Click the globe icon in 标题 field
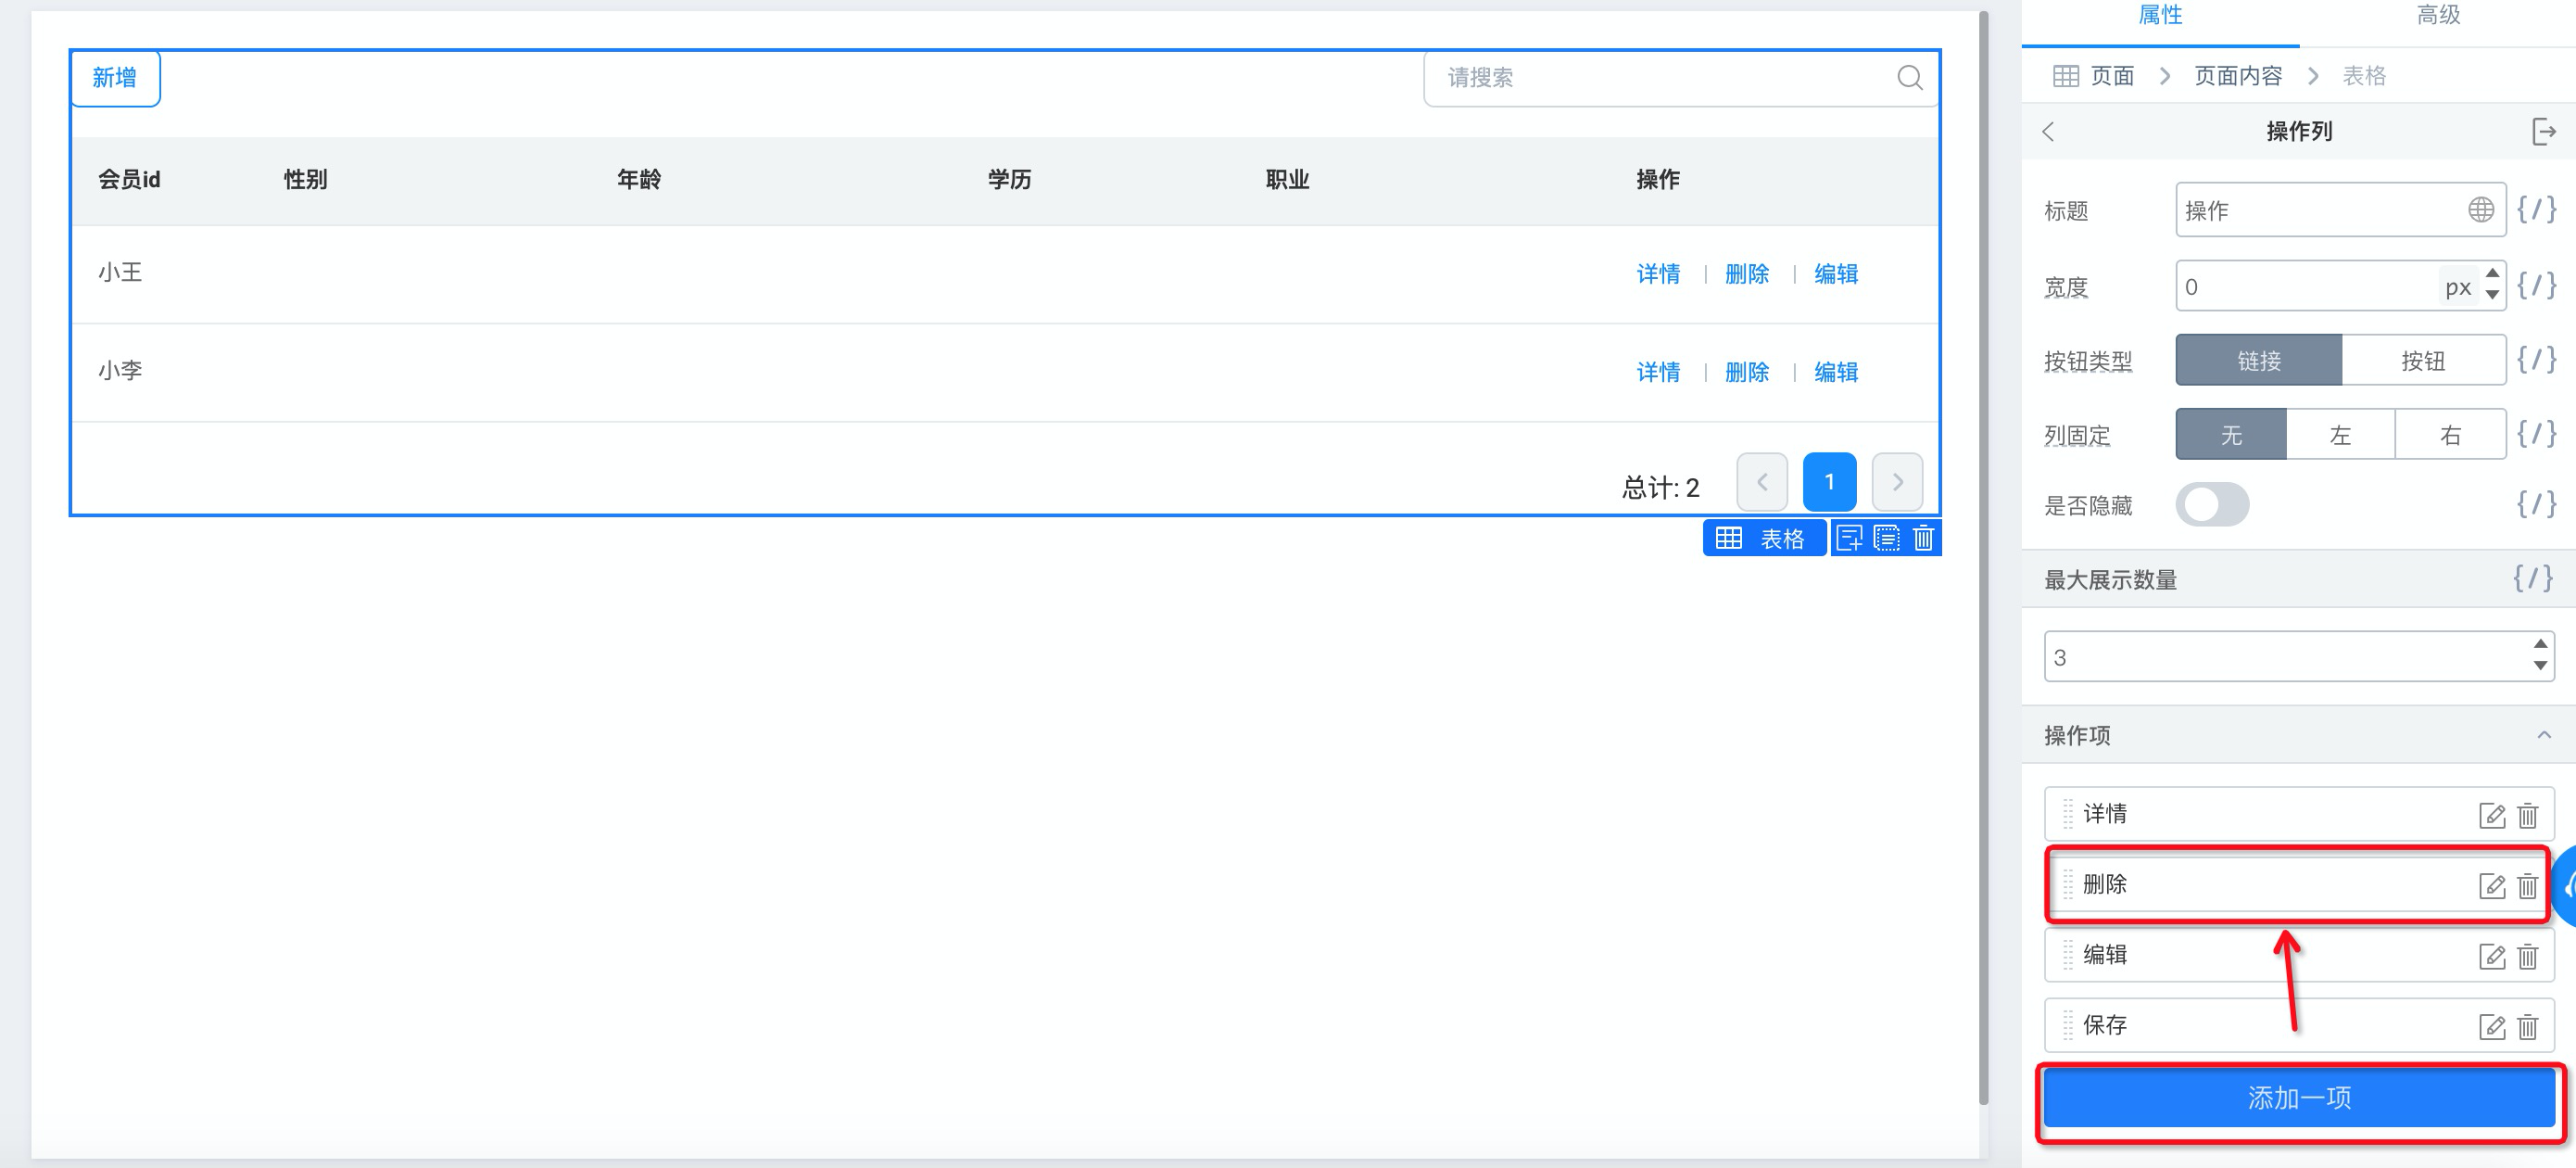 tap(2480, 210)
